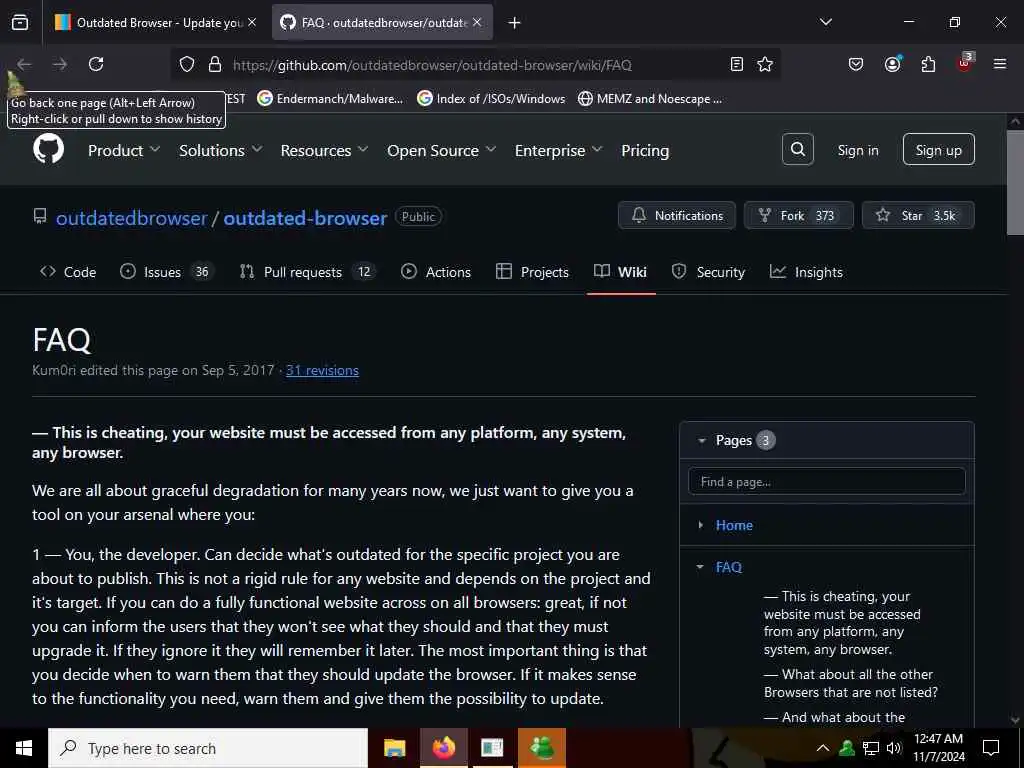Jump to 'What about all the other Browsers' section
Image resolution: width=1024 pixels, height=768 pixels.
click(850, 683)
